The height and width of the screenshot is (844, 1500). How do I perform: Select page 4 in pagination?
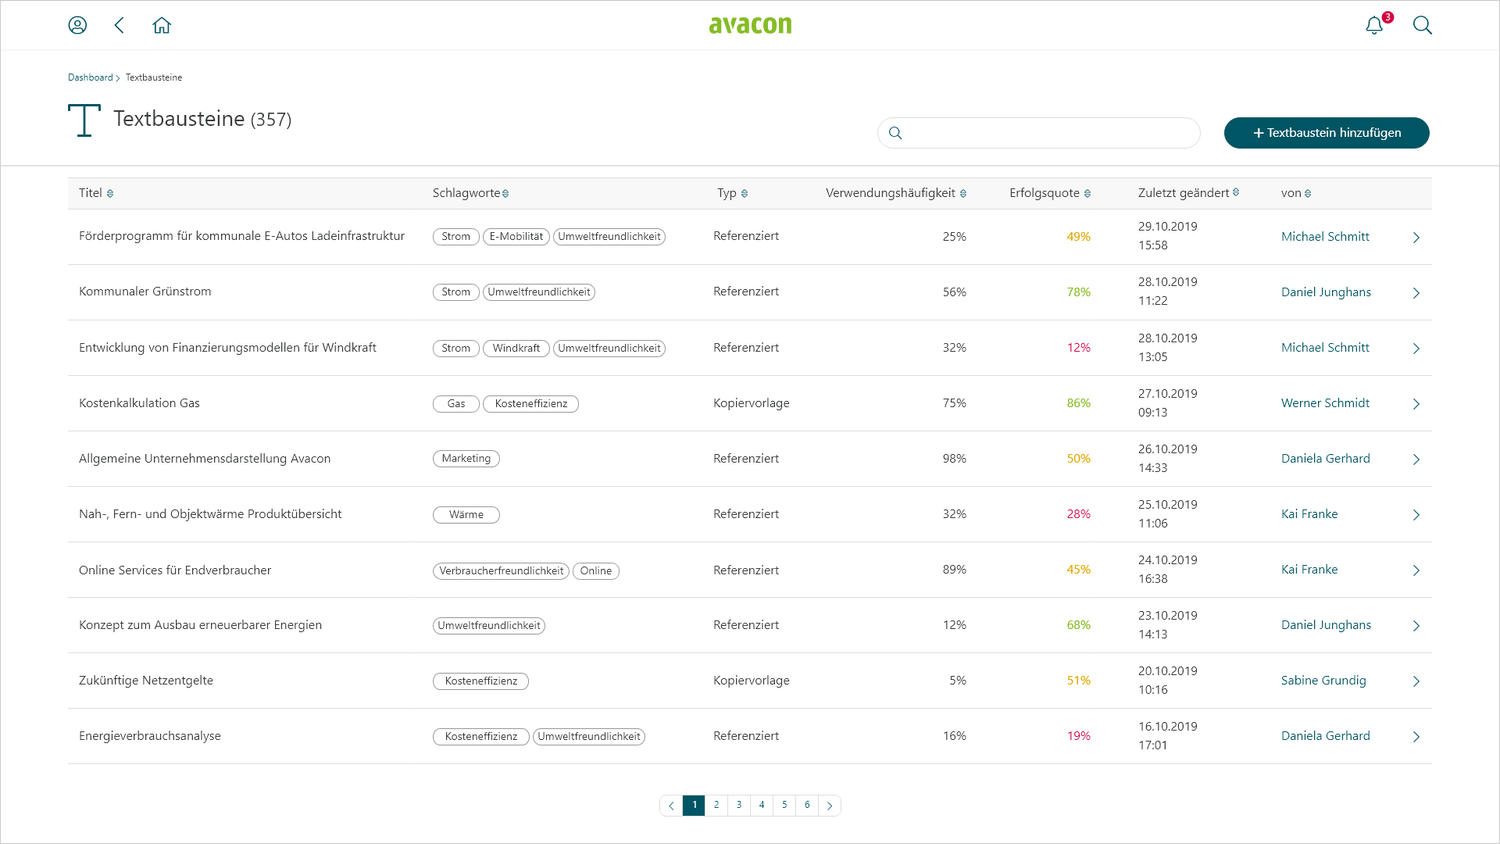pos(762,805)
